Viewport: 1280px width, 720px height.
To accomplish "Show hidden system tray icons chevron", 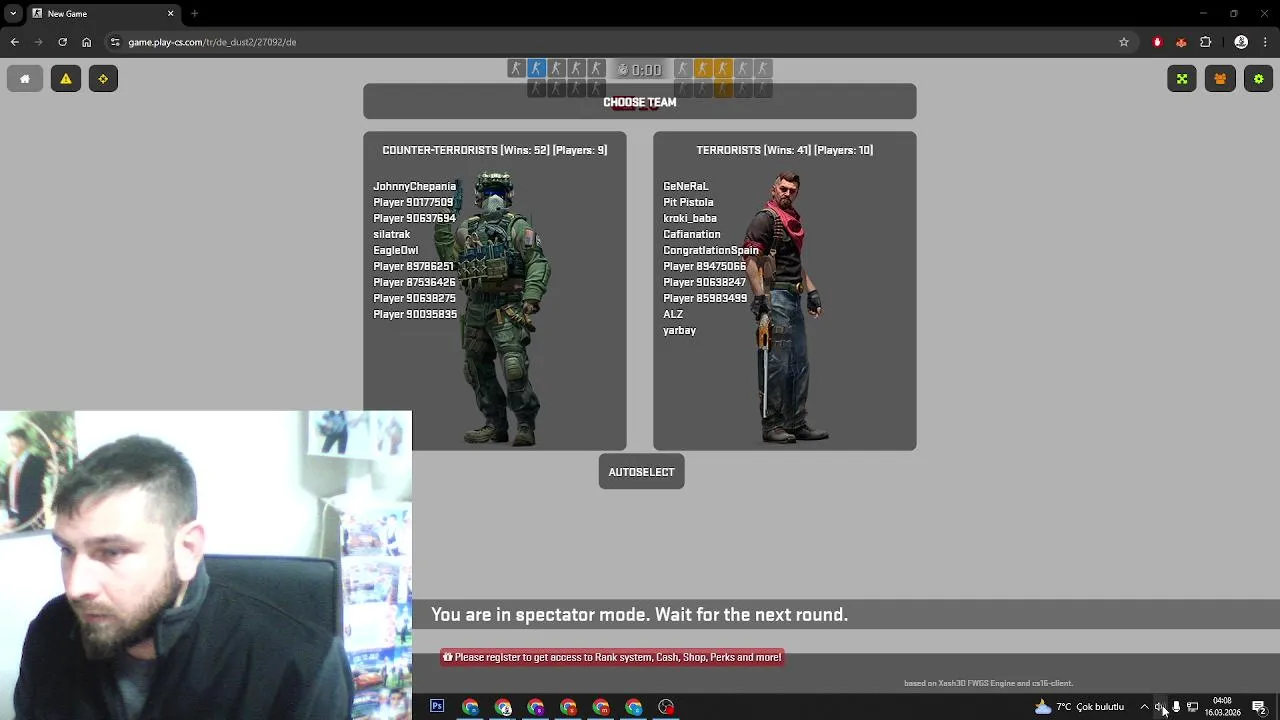I will pyautogui.click(x=1144, y=707).
